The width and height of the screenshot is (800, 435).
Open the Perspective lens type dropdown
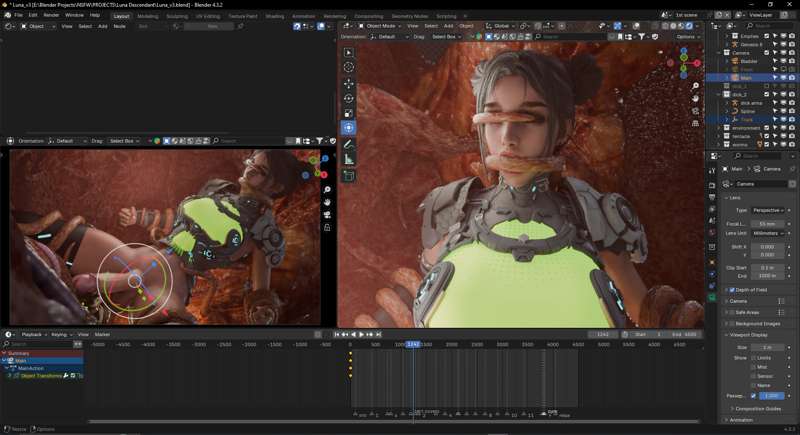click(x=768, y=210)
